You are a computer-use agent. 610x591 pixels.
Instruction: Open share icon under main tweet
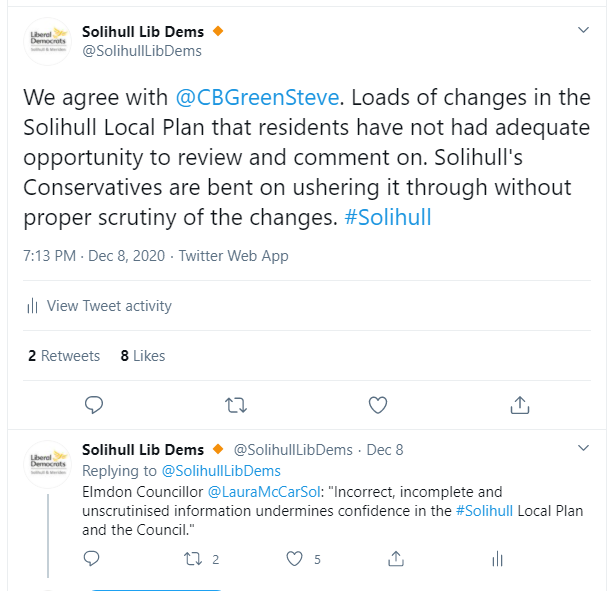520,405
